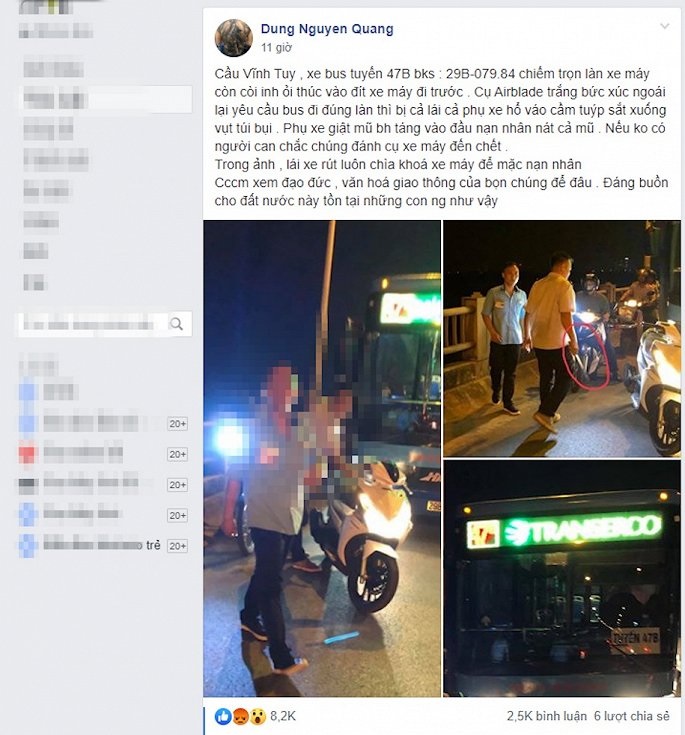This screenshot has height=735, width=685.
Task: Open the photo with the red circle
Action: click(562, 338)
